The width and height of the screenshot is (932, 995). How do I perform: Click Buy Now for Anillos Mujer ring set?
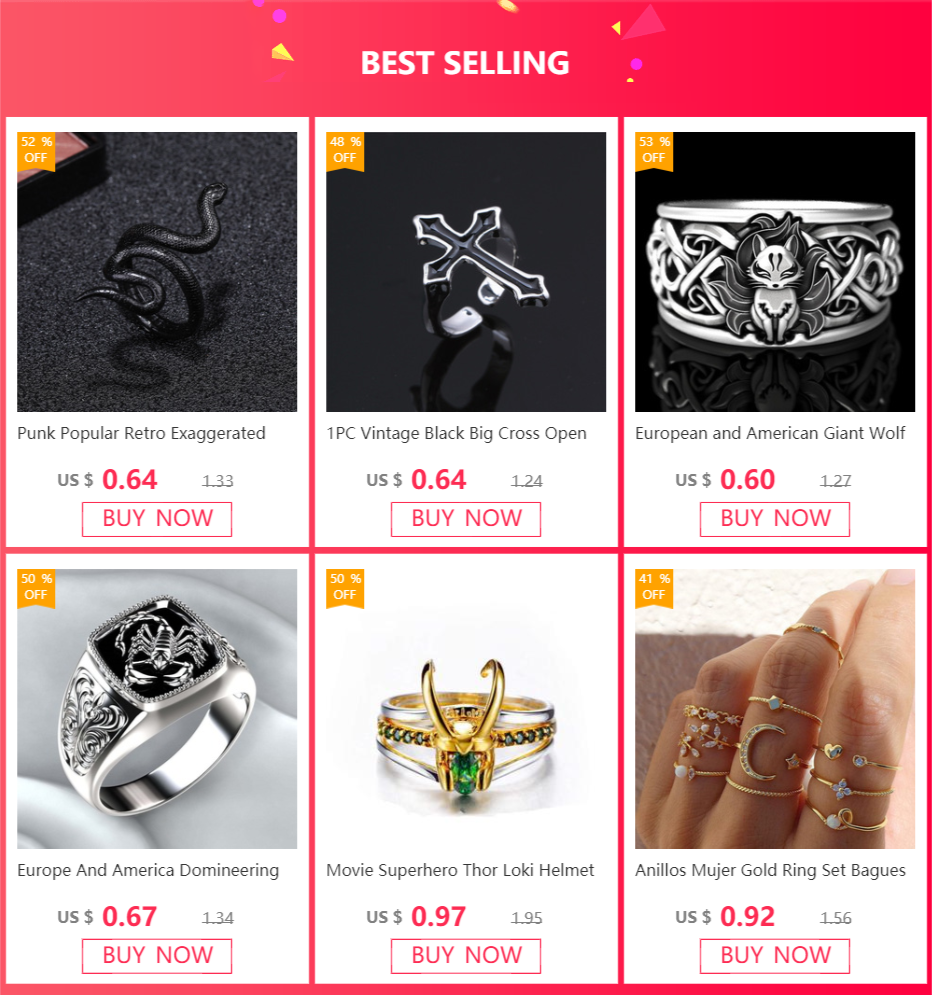775,956
